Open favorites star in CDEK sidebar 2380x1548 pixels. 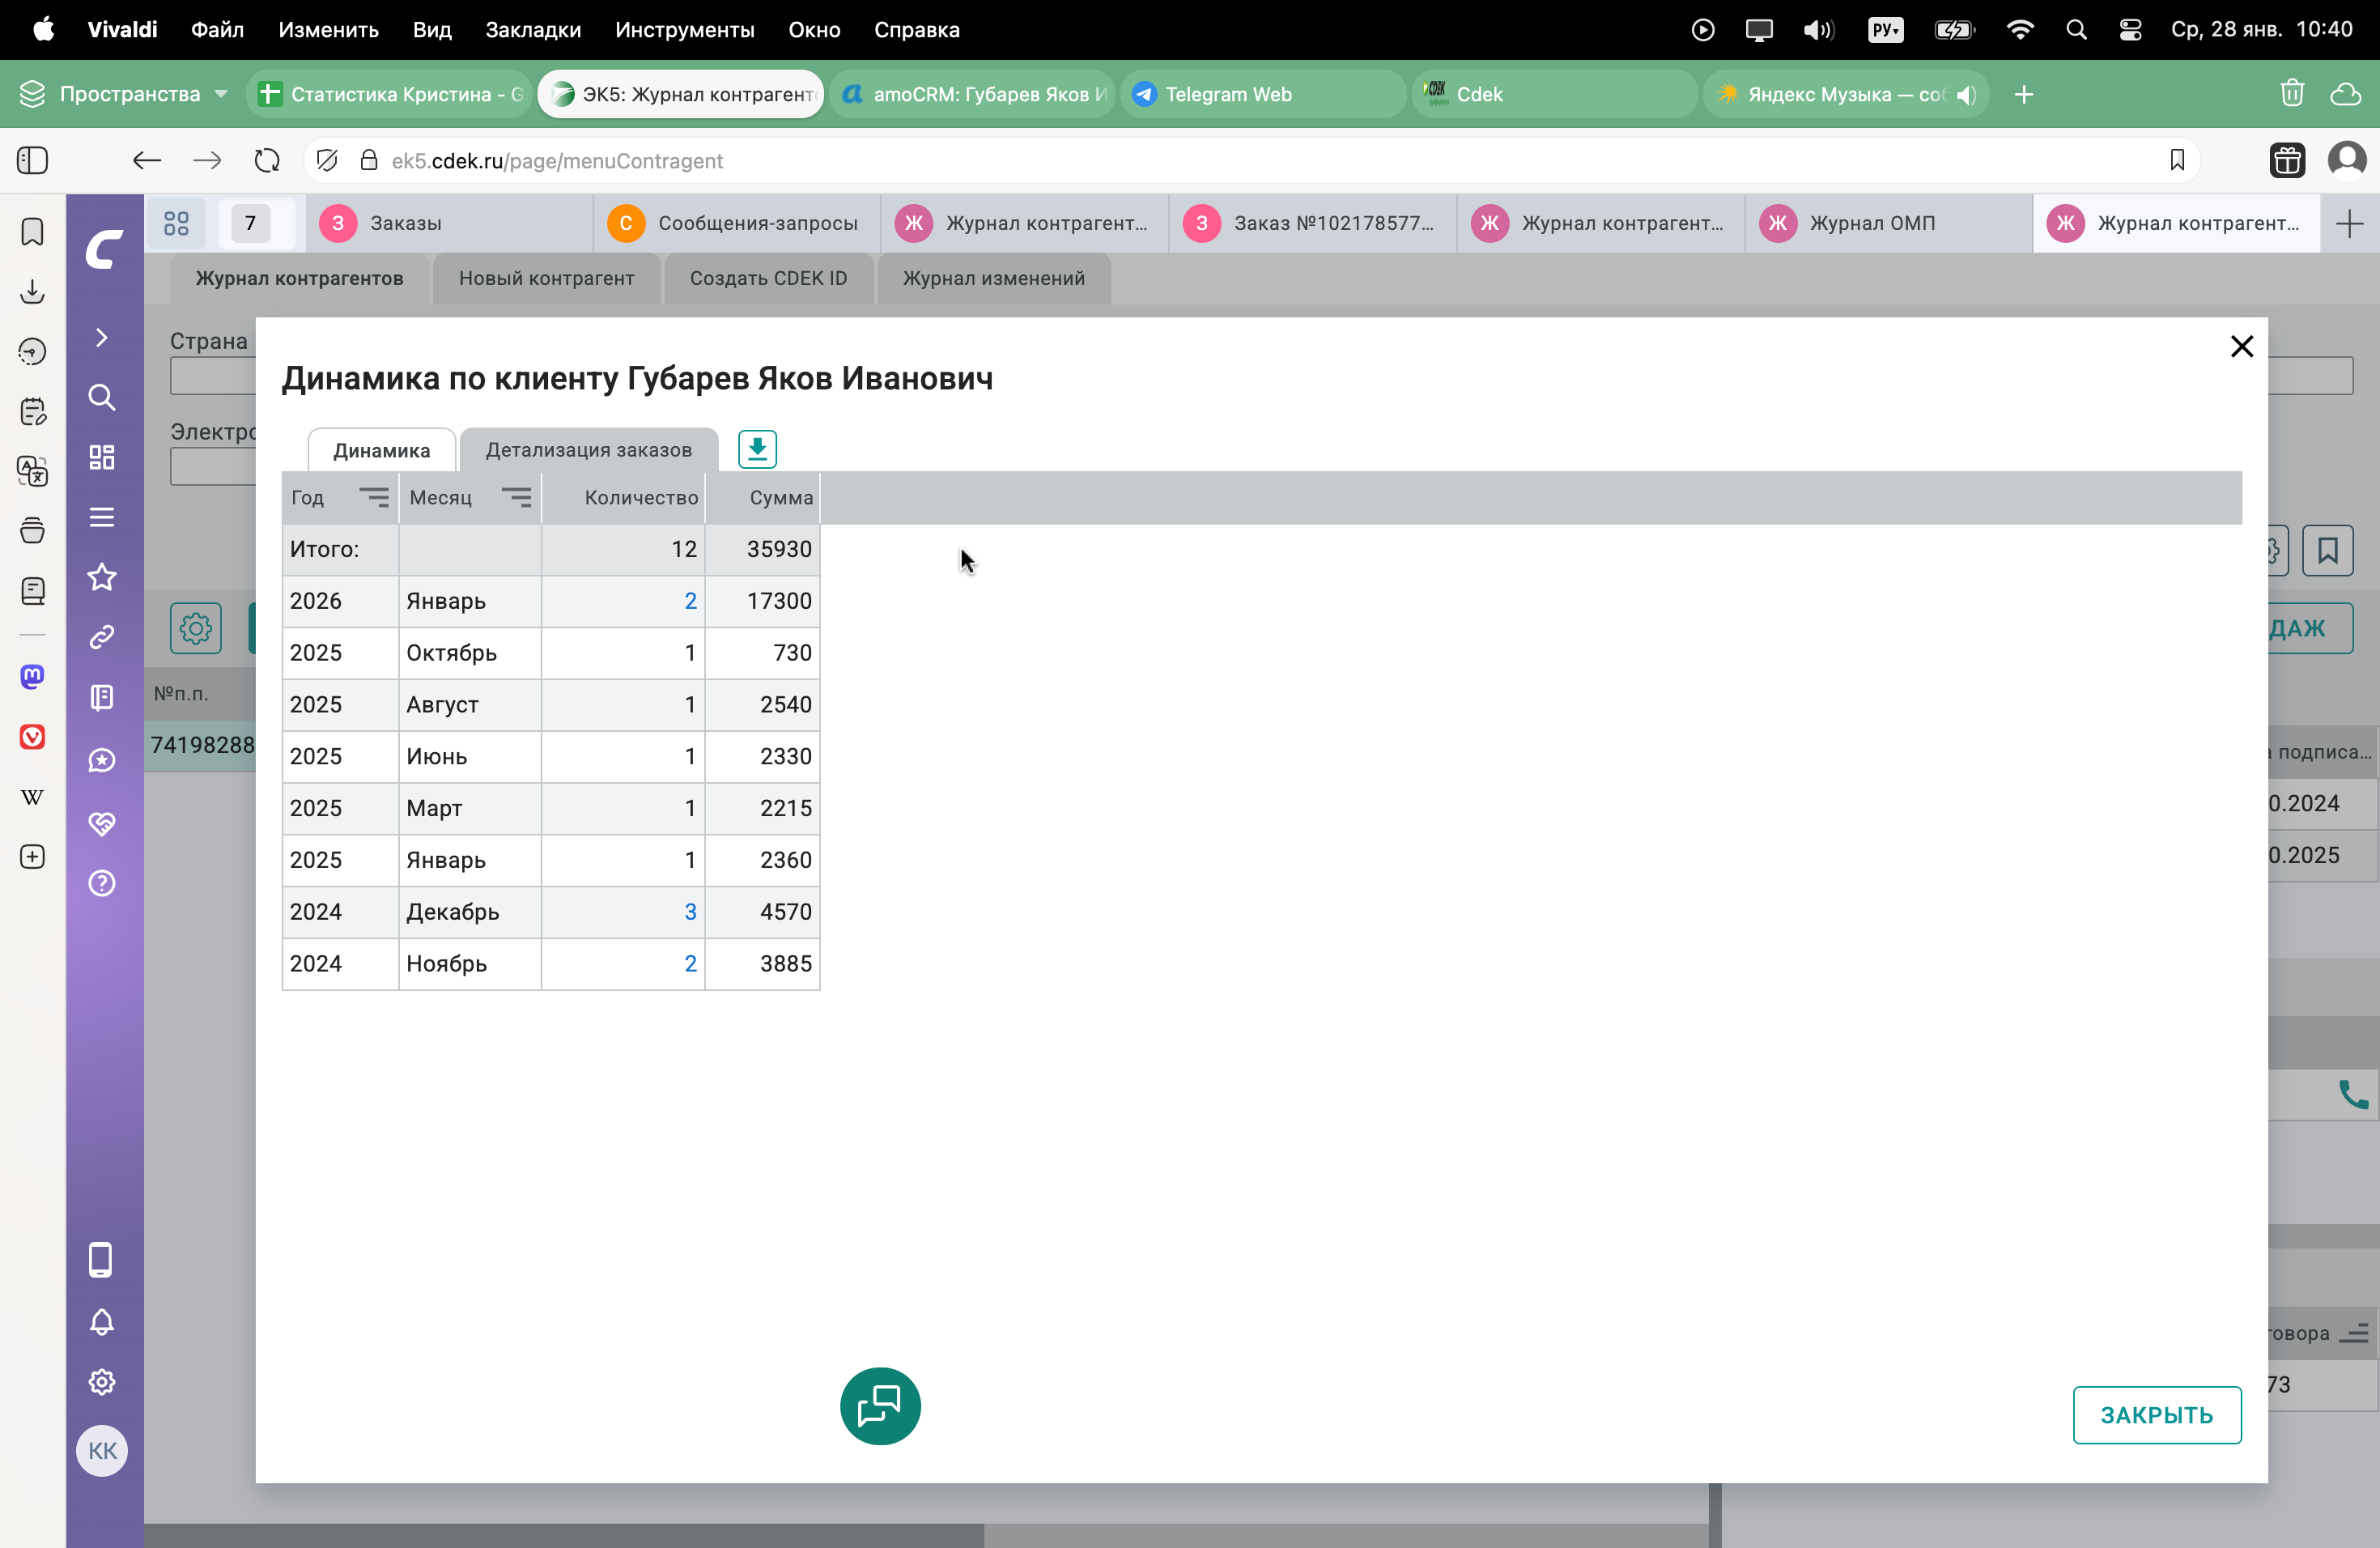pos(102,577)
